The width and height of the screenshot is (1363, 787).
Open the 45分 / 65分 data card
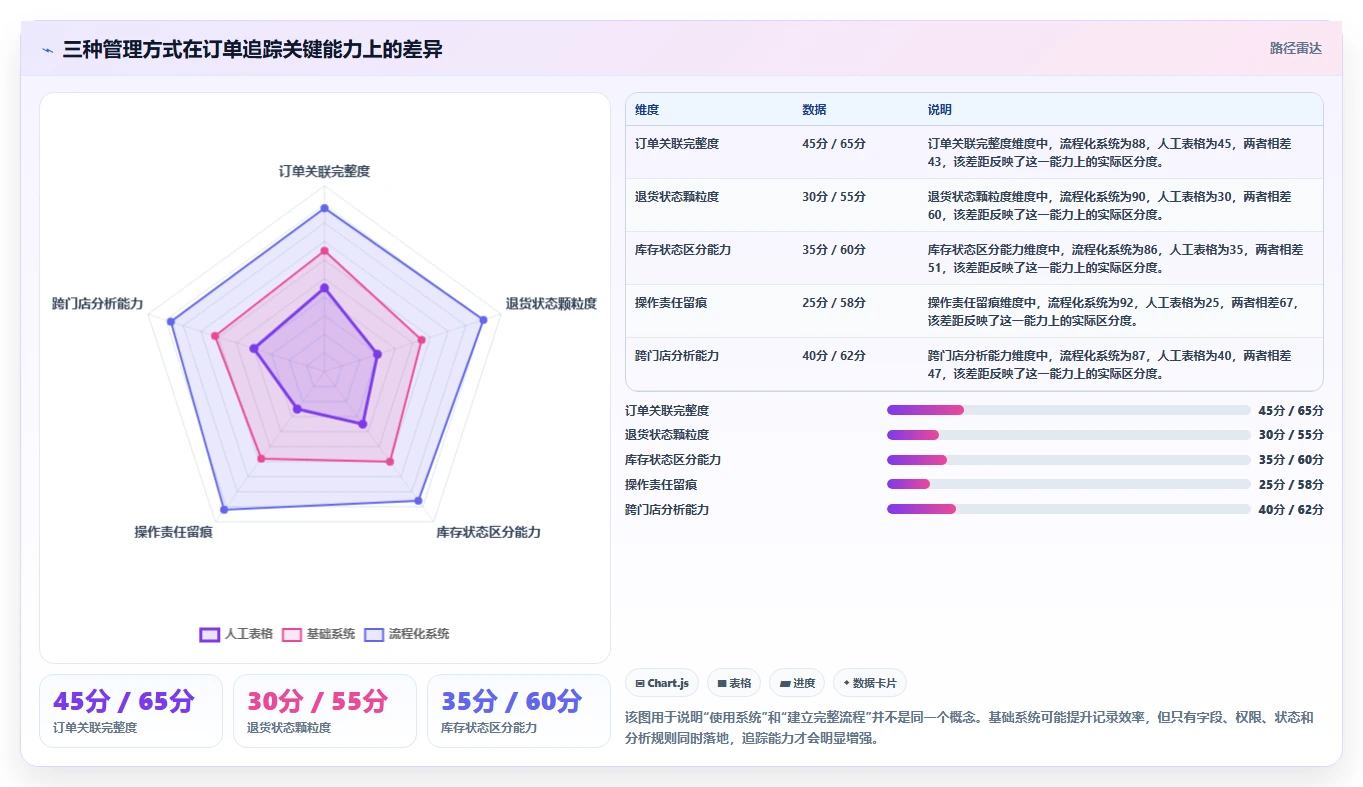tap(131, 711)
